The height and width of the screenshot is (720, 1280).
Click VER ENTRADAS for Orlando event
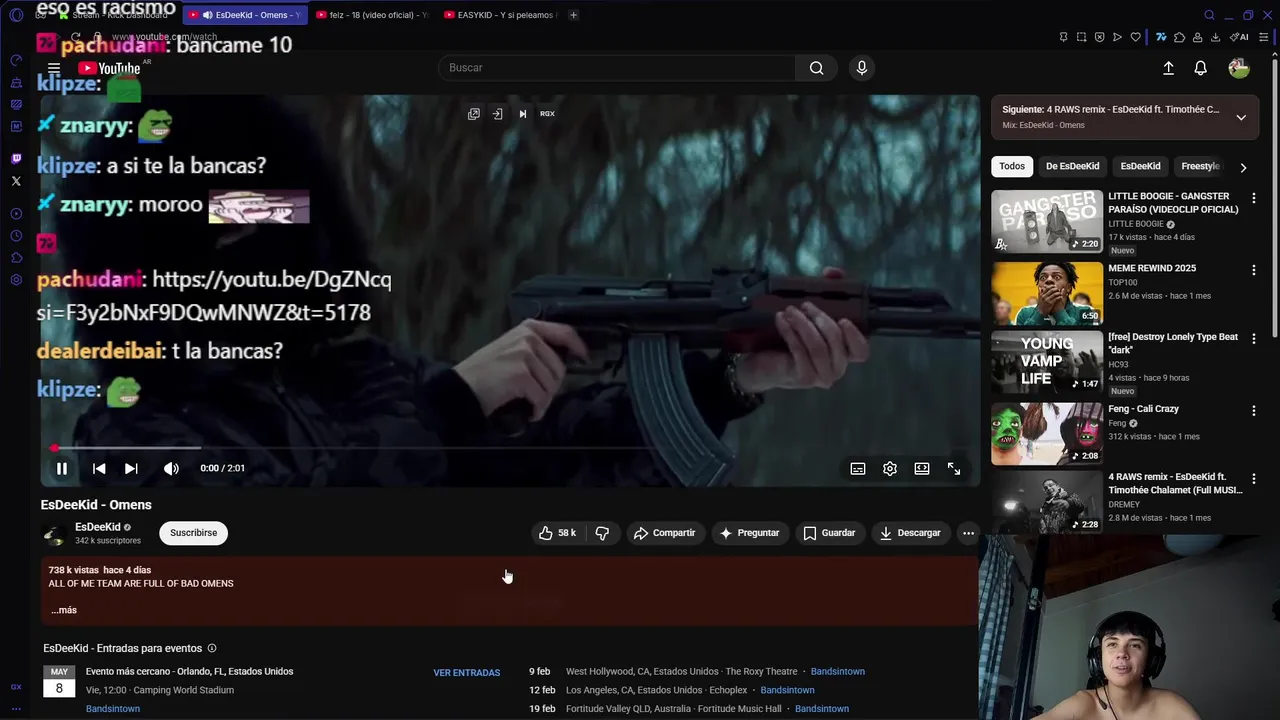466,673
